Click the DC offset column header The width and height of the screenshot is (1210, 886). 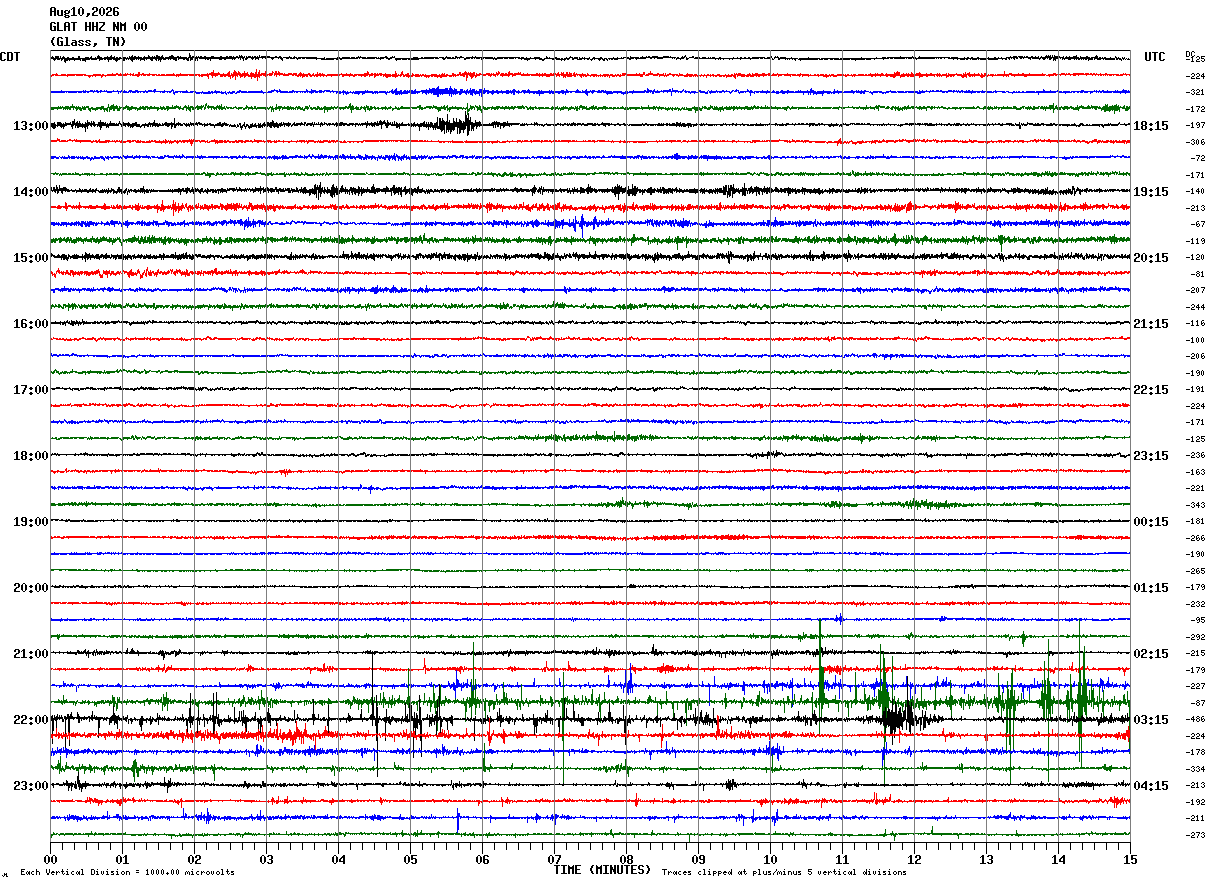tap(1190, 54)
